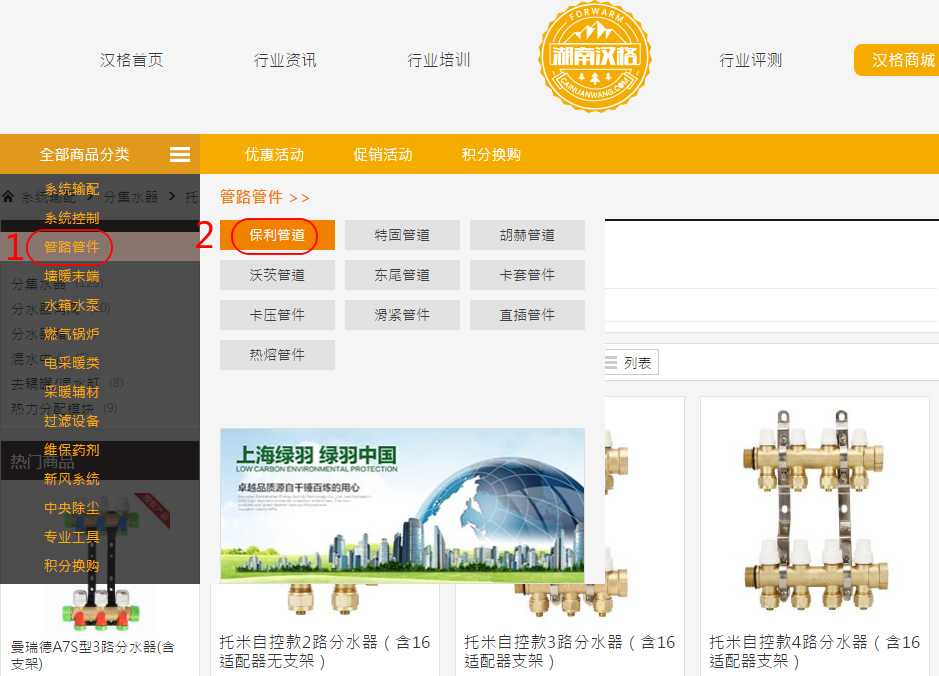Select 系统输配 category
Screen dimensions: 939x676
click(71, 189)
